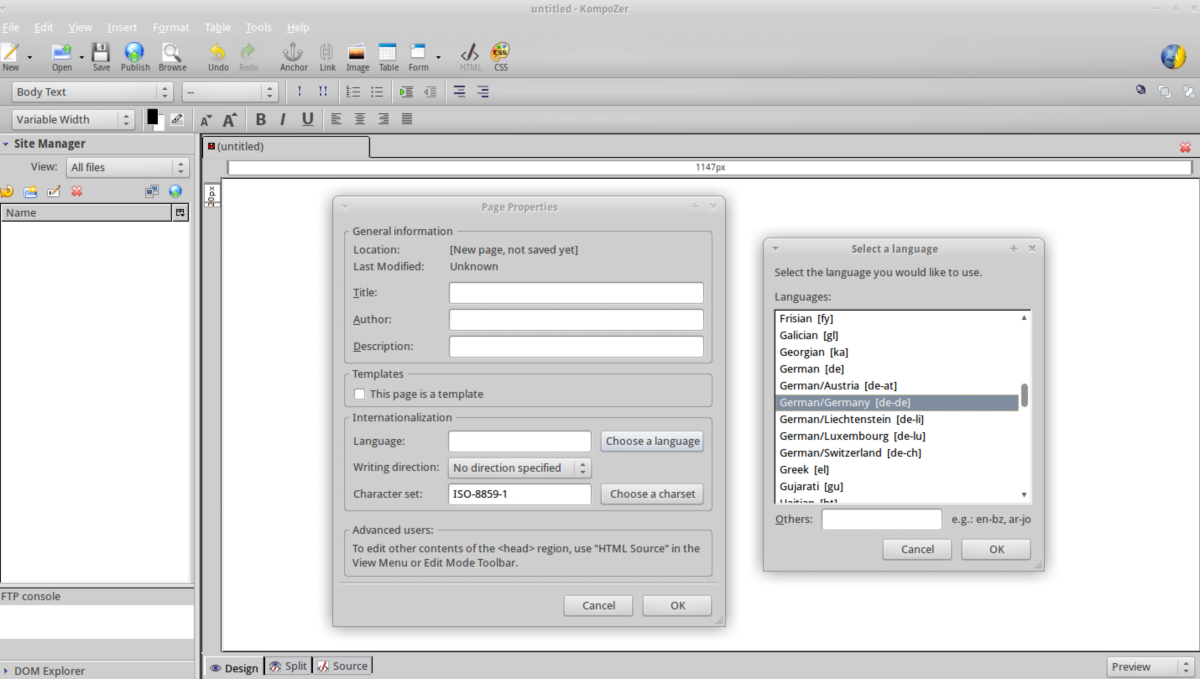Open the arrow dropdown next to New
The height and width of the screenshot is (679, 1200).
pyautogui.click(x=30, y=57)
